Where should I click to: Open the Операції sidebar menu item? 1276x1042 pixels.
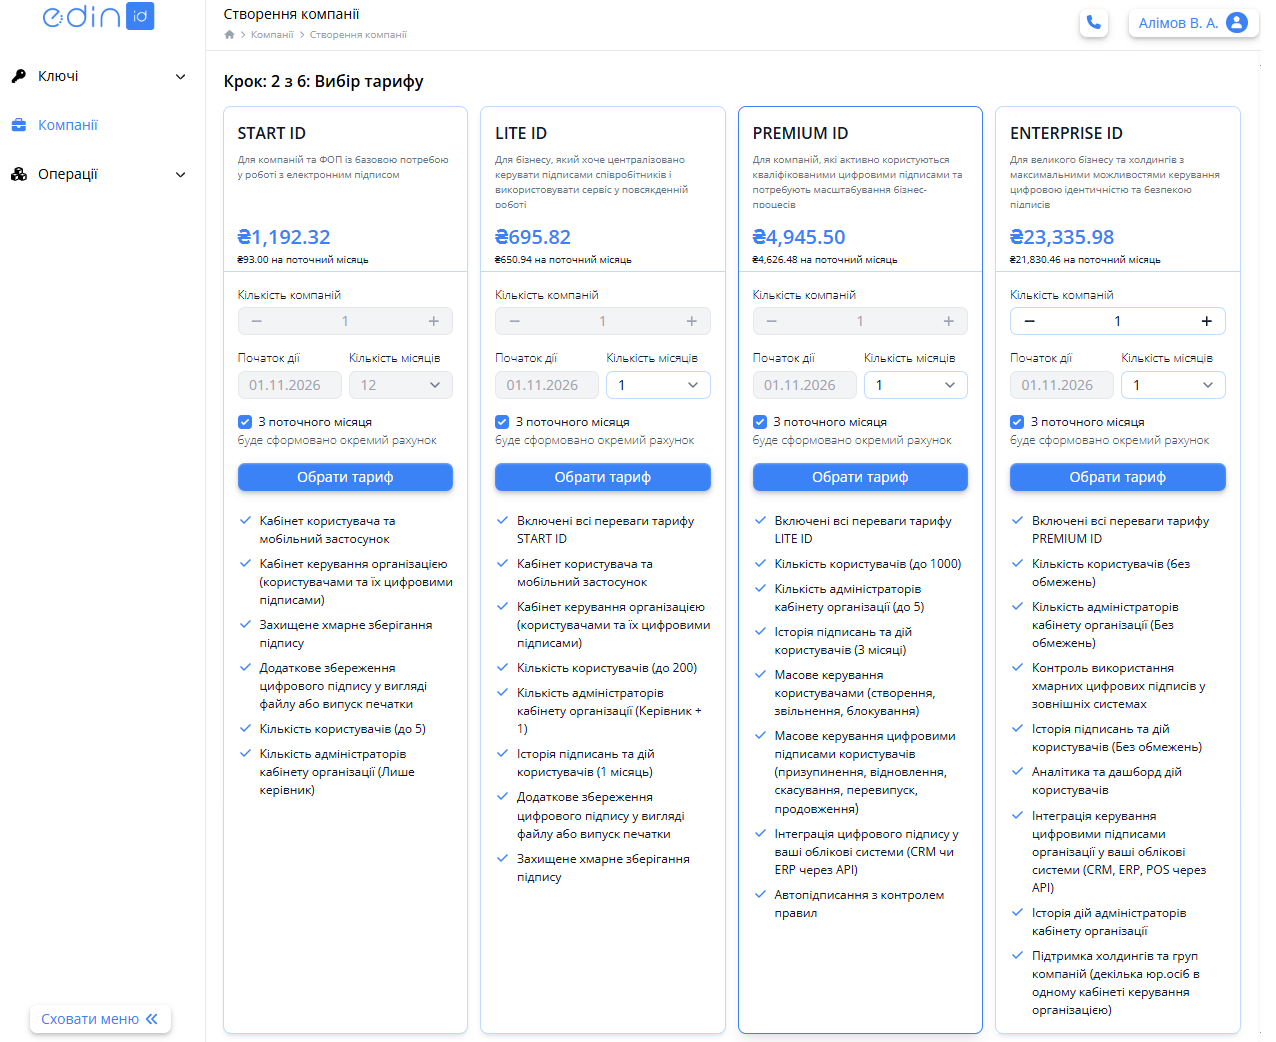click(100, 174)
